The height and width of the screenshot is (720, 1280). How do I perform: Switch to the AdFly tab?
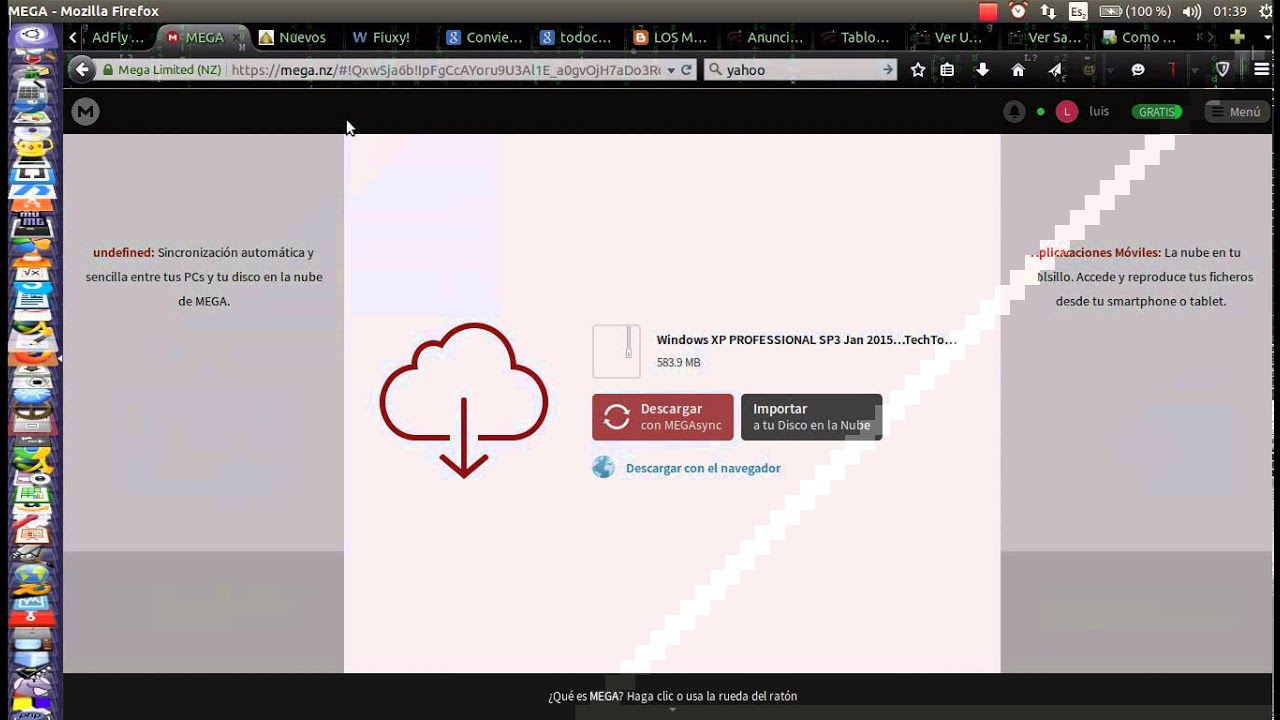tap(117, 37)
